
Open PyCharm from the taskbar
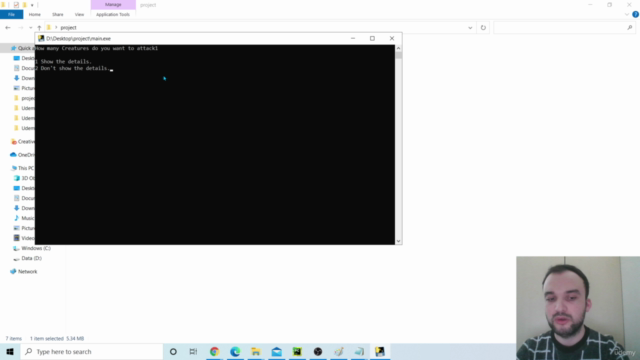coord(297,351)
